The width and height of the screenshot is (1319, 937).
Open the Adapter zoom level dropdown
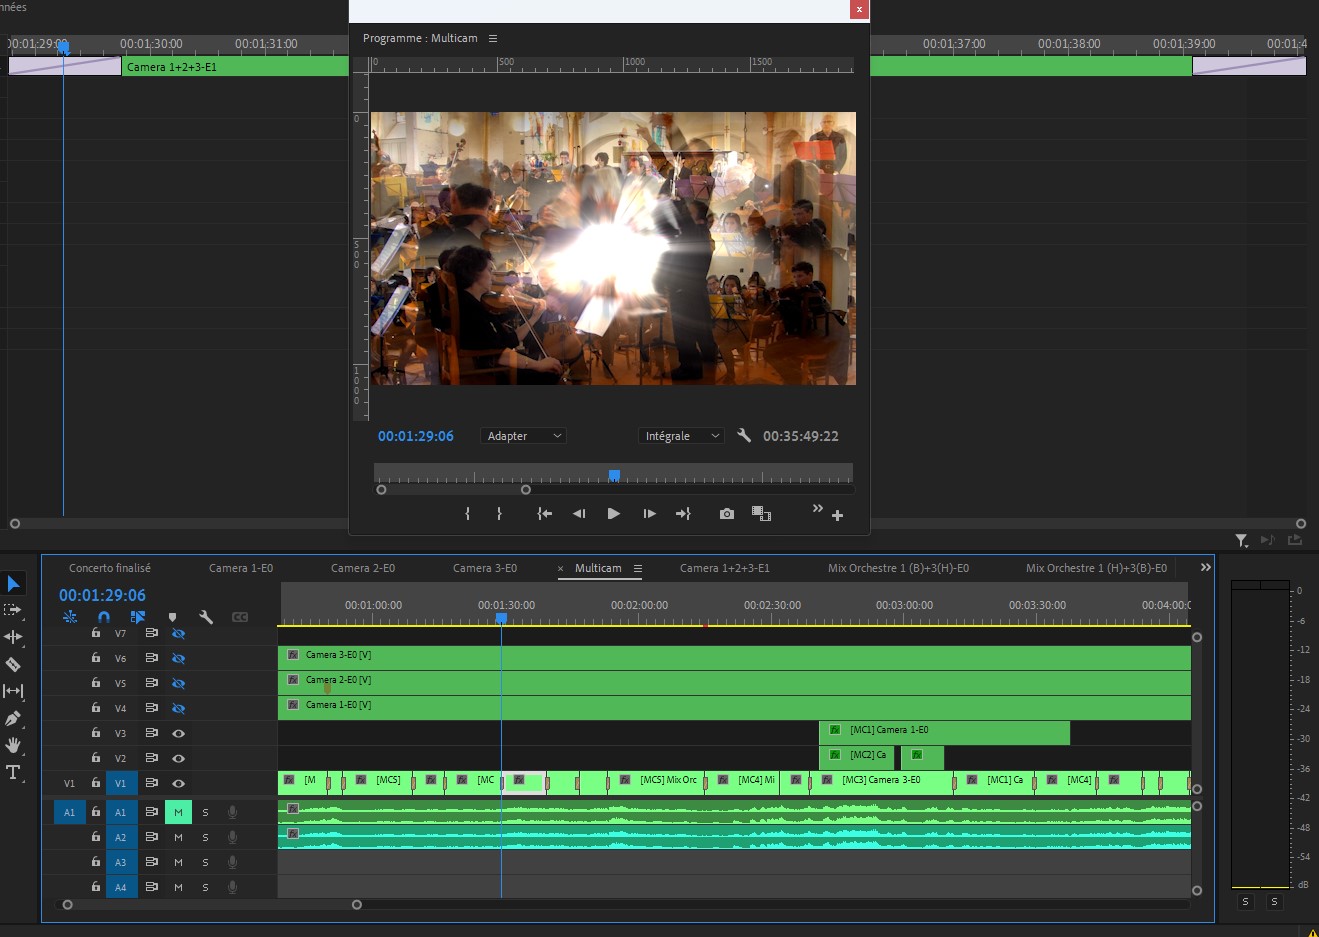524,436
